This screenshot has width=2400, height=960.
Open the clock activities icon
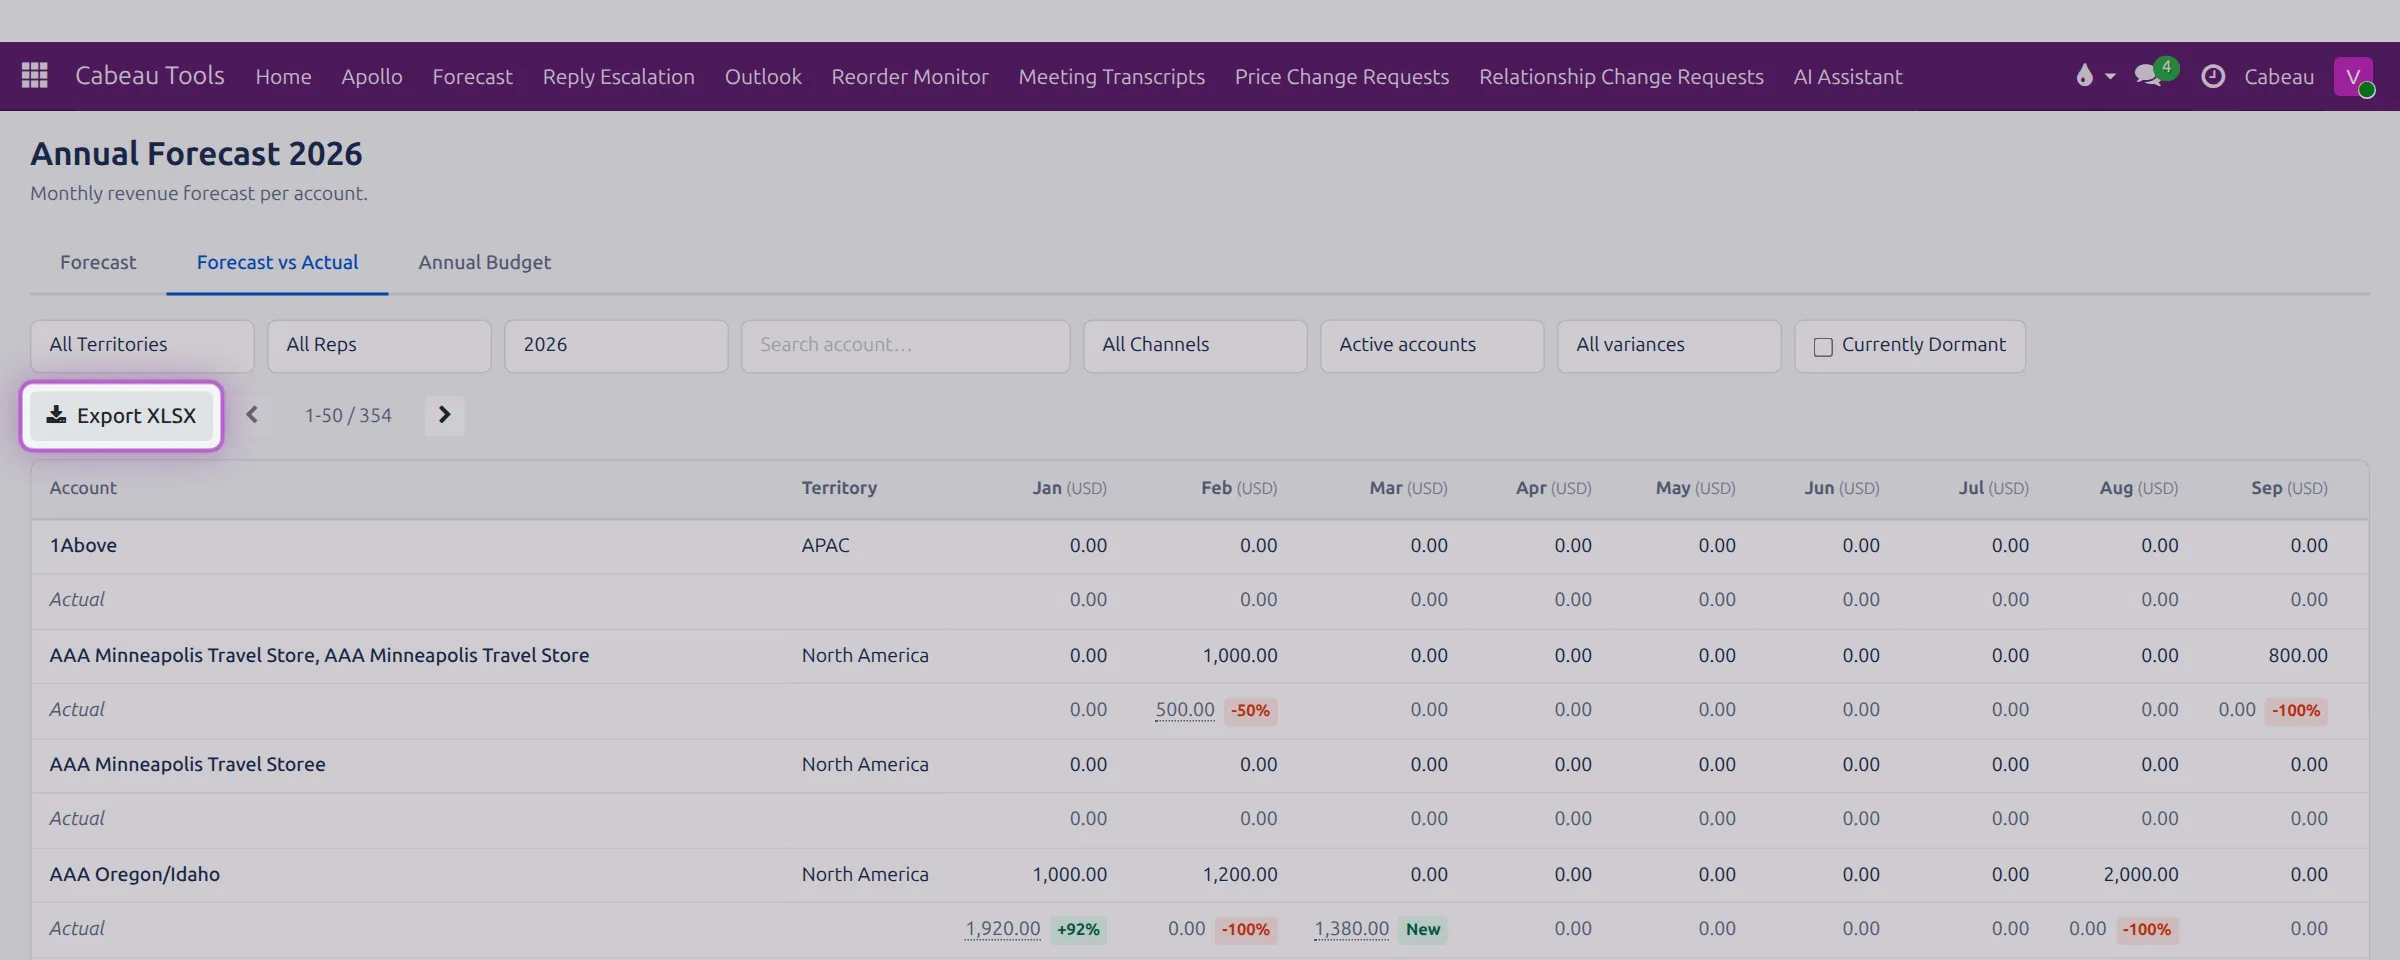click(x=2213, y=76)
